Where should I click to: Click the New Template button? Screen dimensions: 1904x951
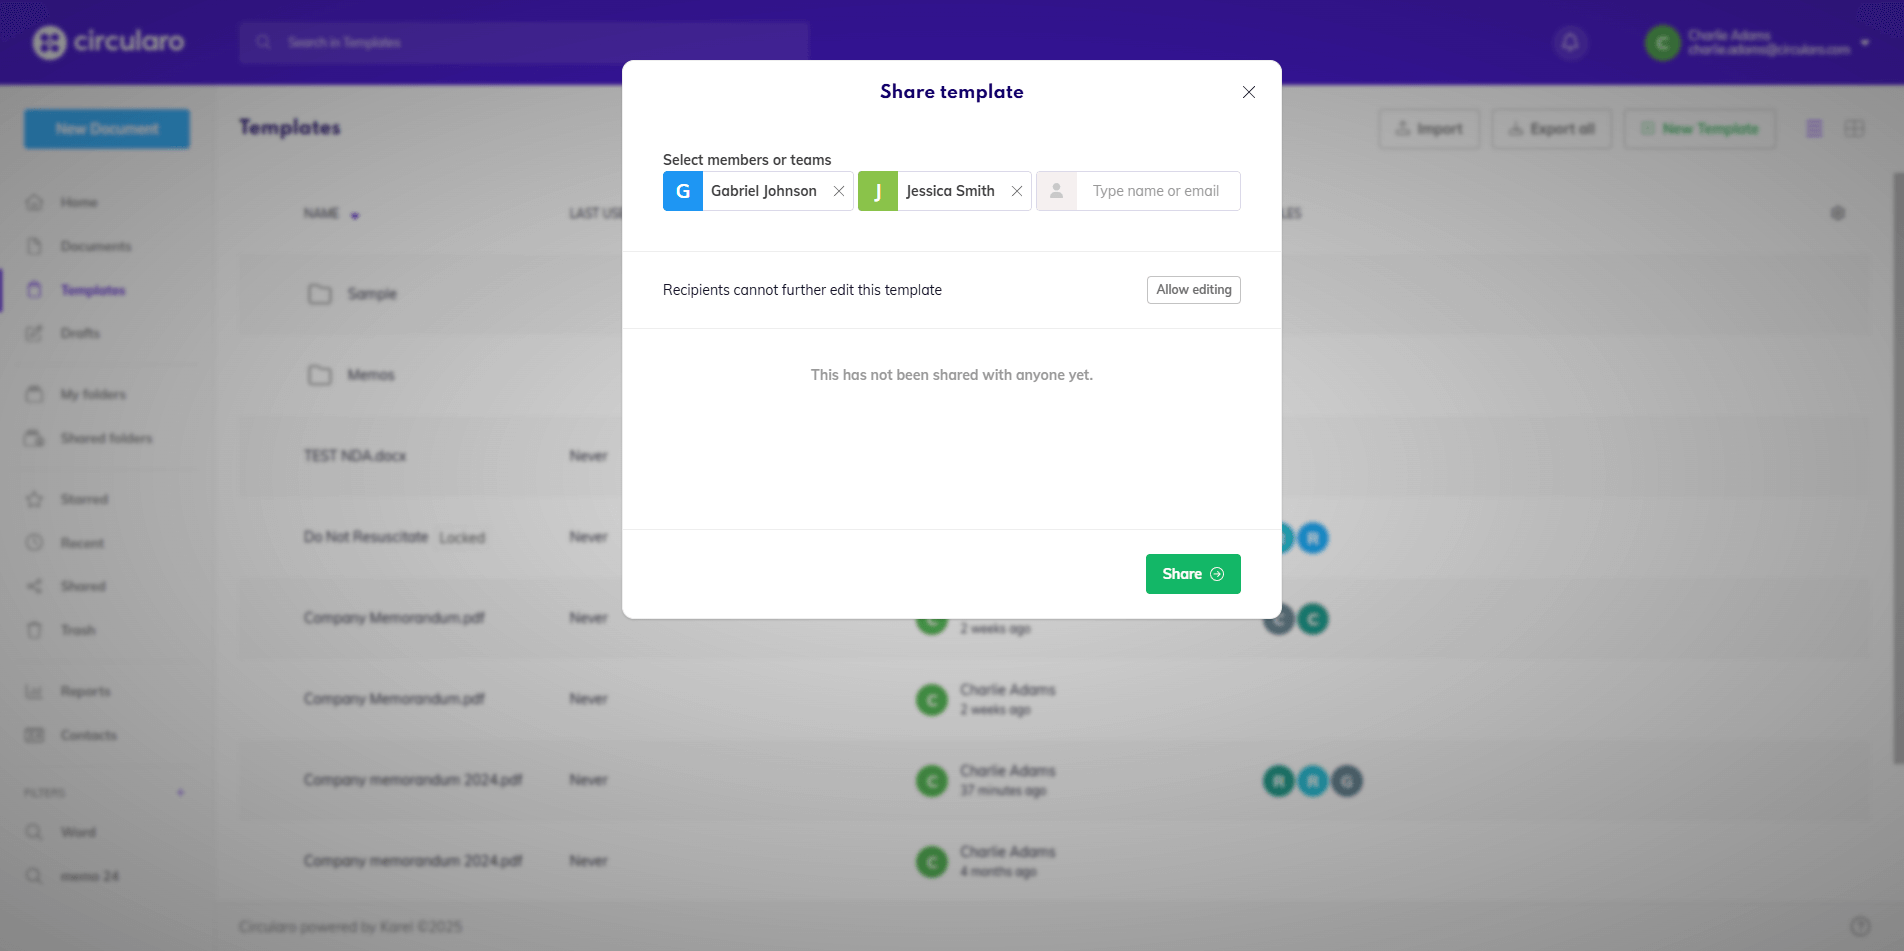coord(1699,129)
